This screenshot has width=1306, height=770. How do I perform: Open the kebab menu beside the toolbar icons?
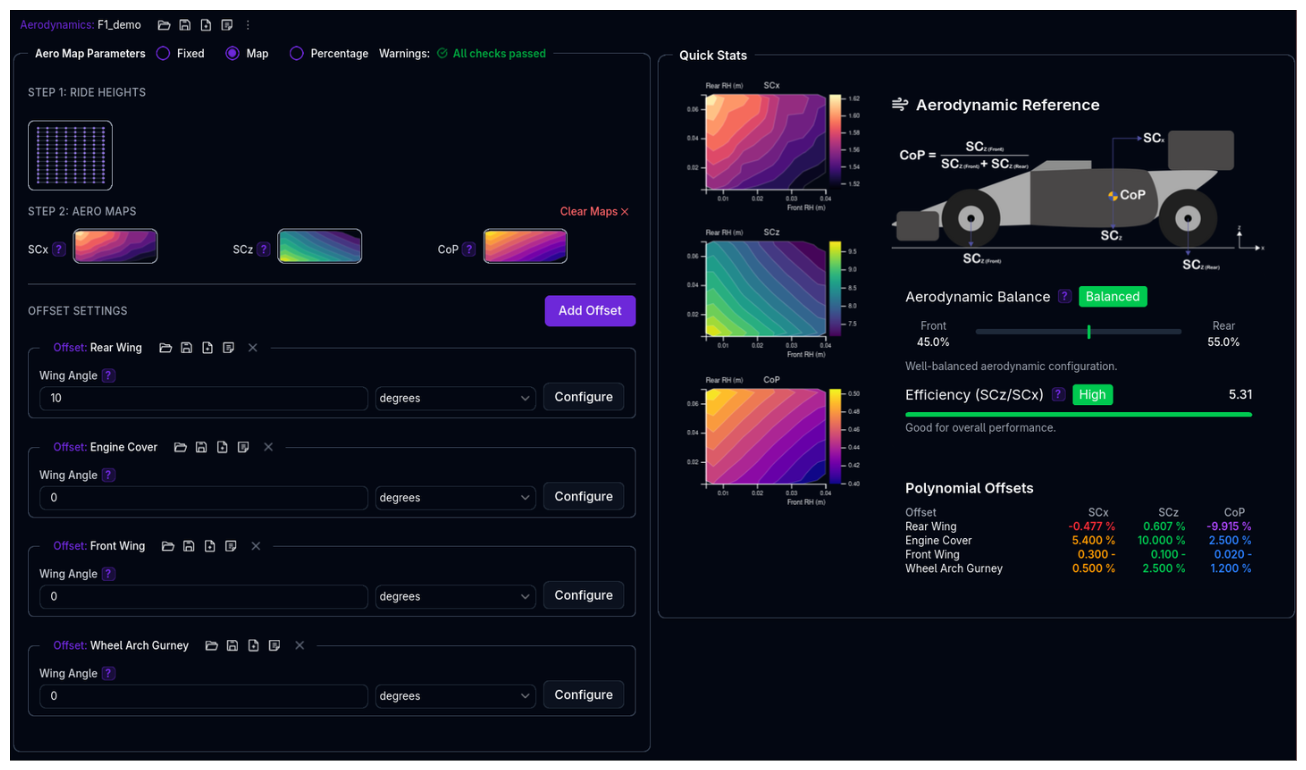(248, 25)
